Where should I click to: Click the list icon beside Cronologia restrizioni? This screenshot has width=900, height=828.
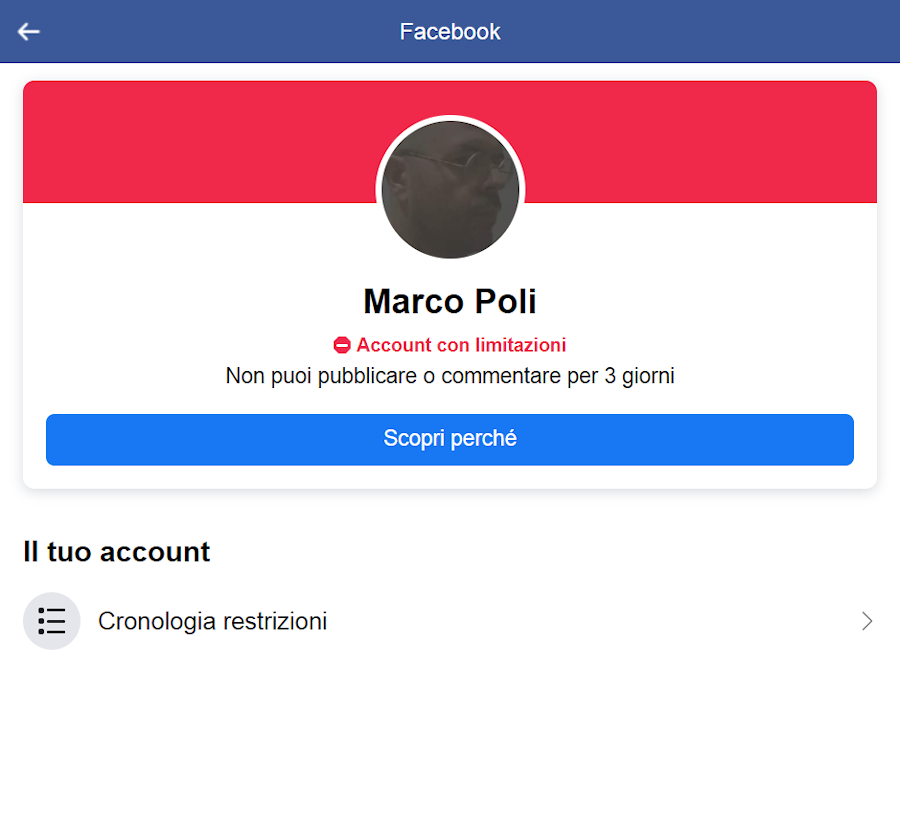(52, 621)
